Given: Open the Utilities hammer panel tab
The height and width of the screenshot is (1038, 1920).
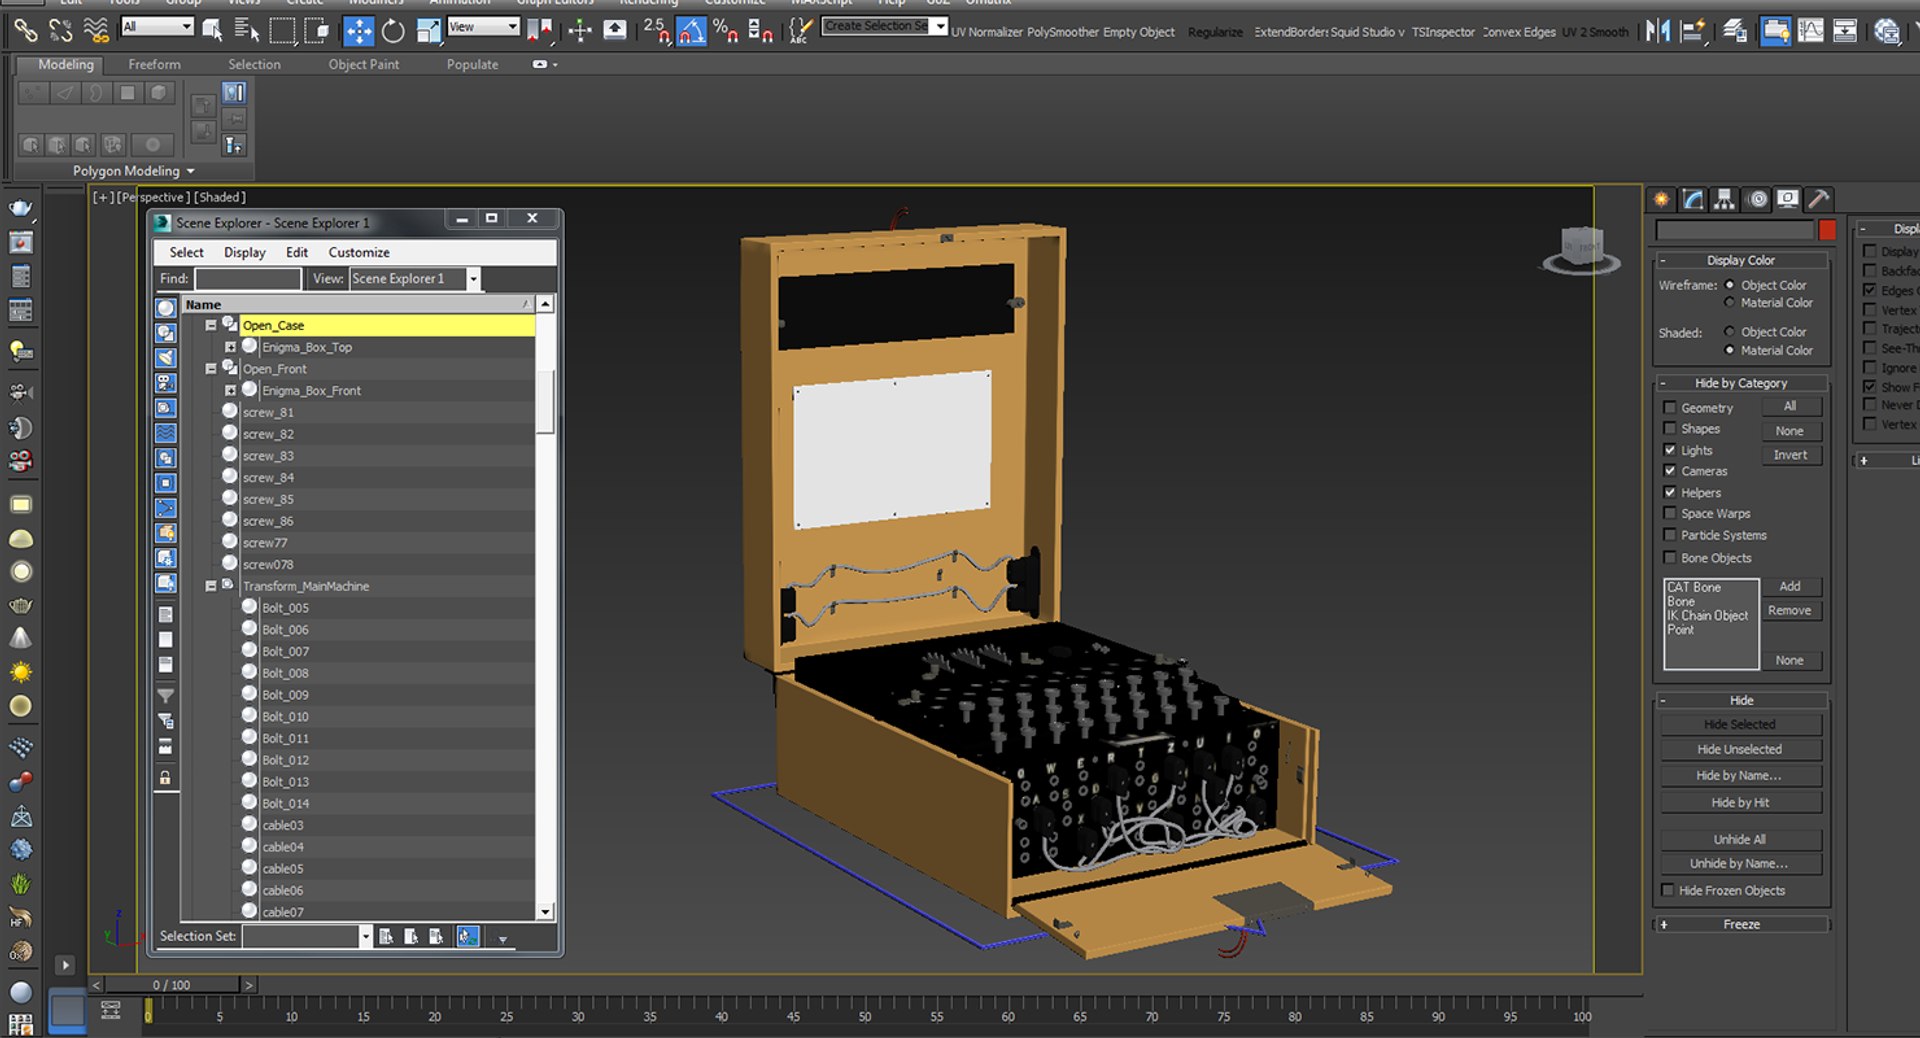Looking at the screenshot, I should coord(1819,199).
